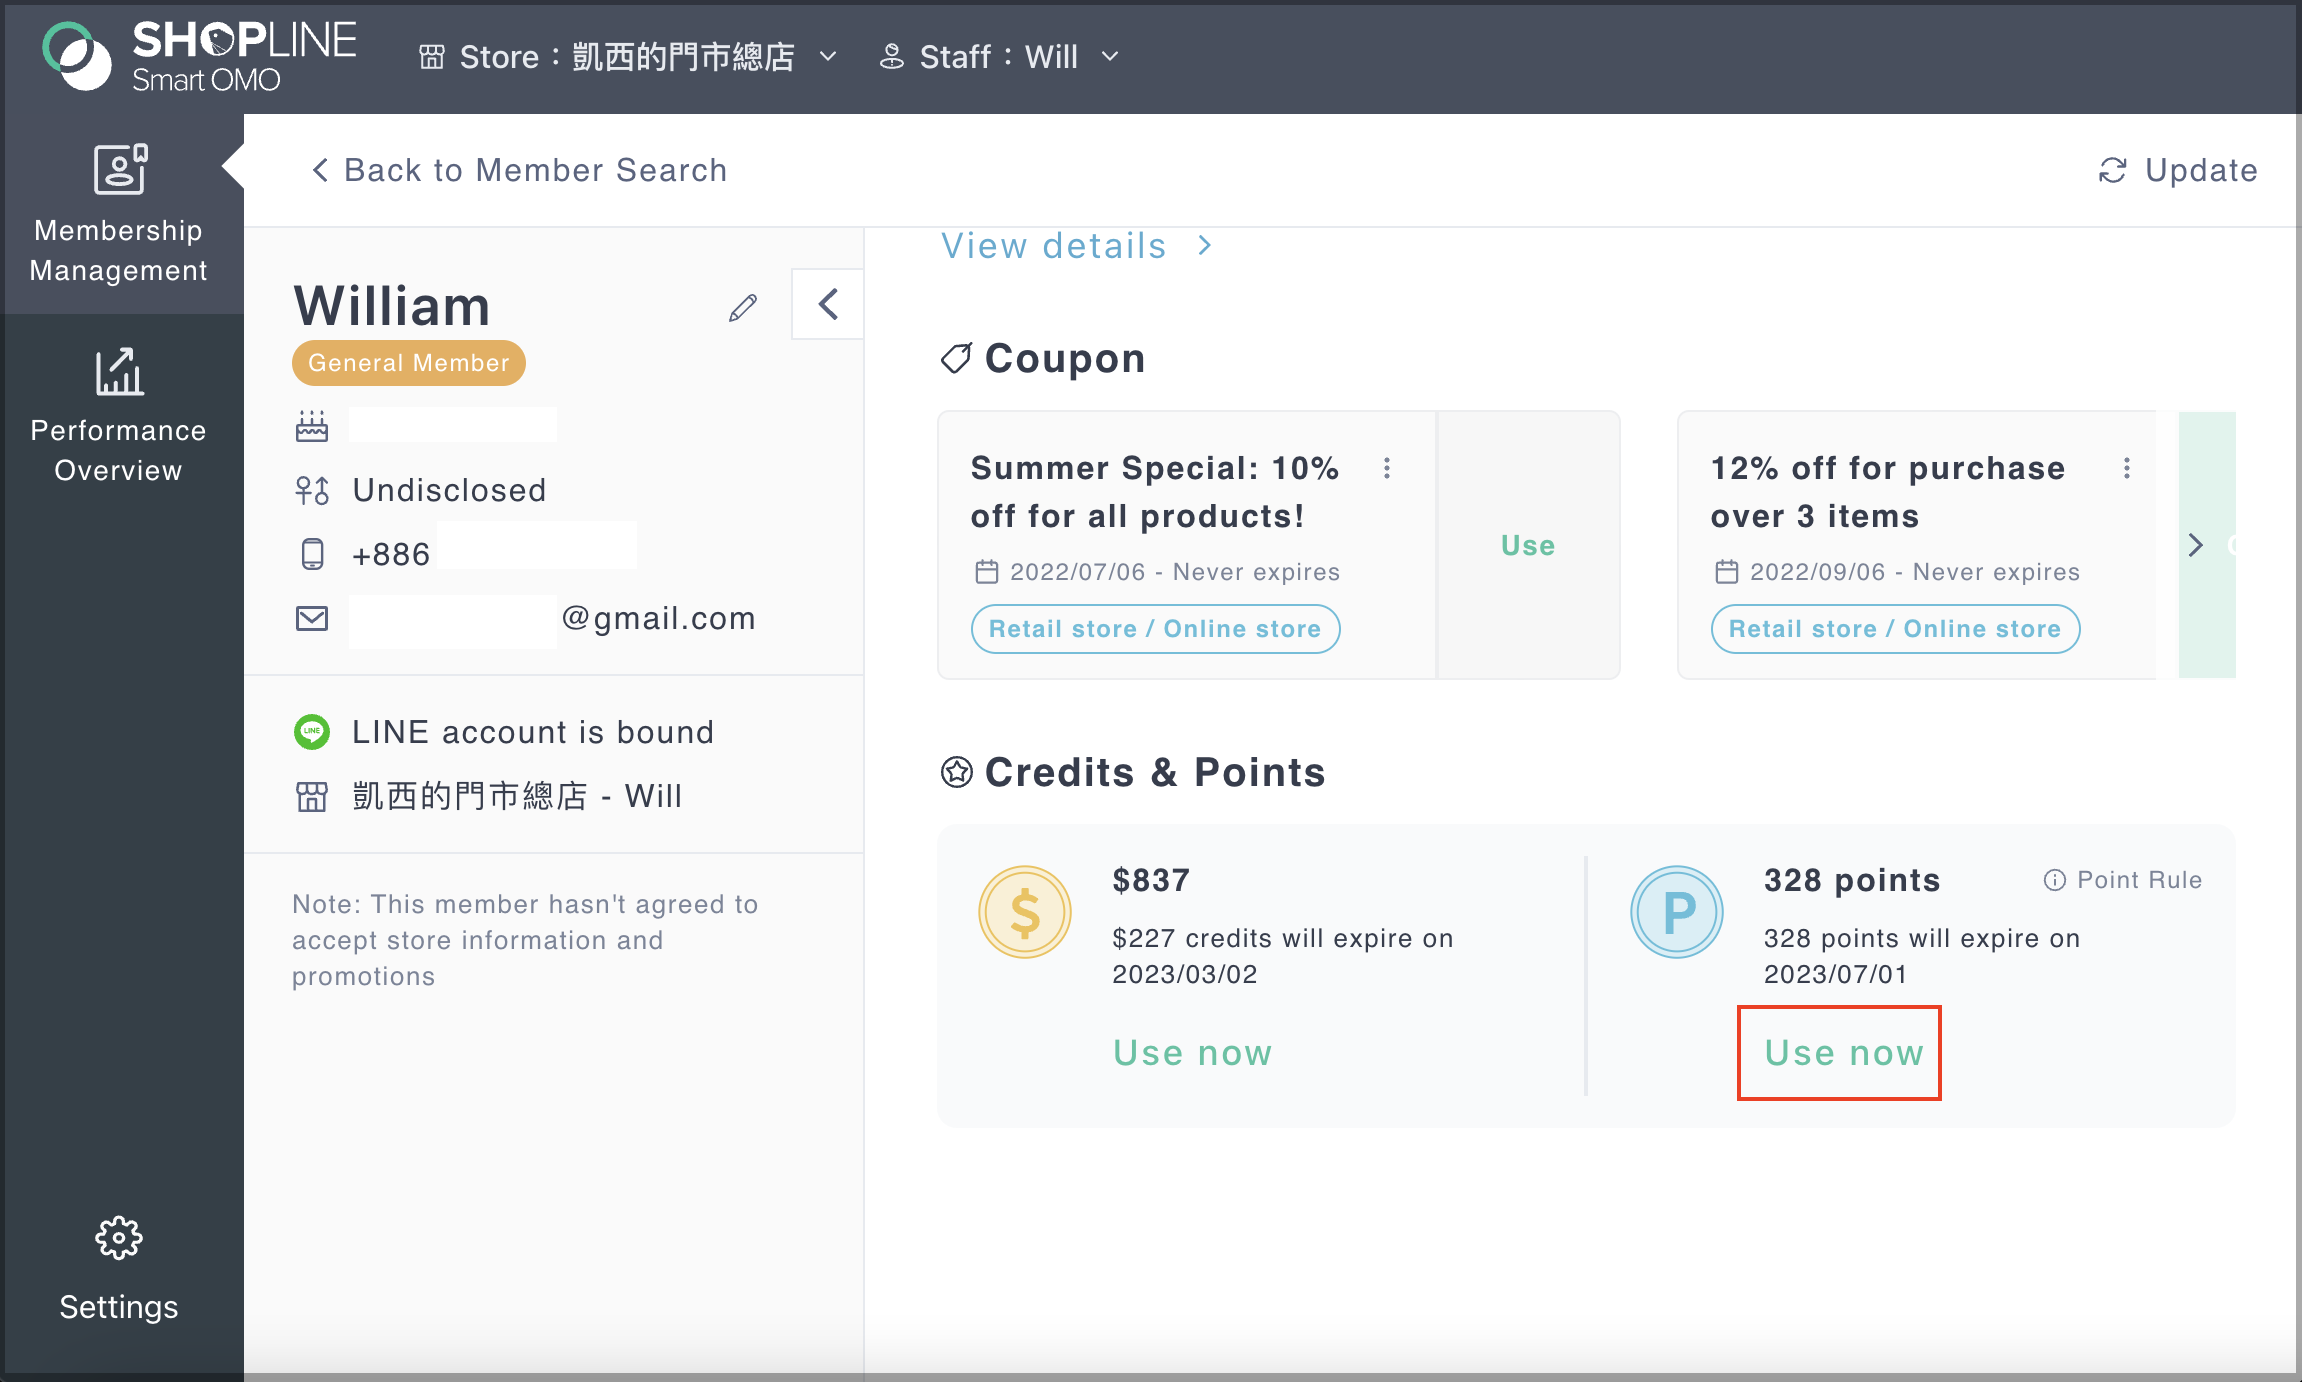Click calendar icon on Summer Special coupon

click(x=987, y=572)
